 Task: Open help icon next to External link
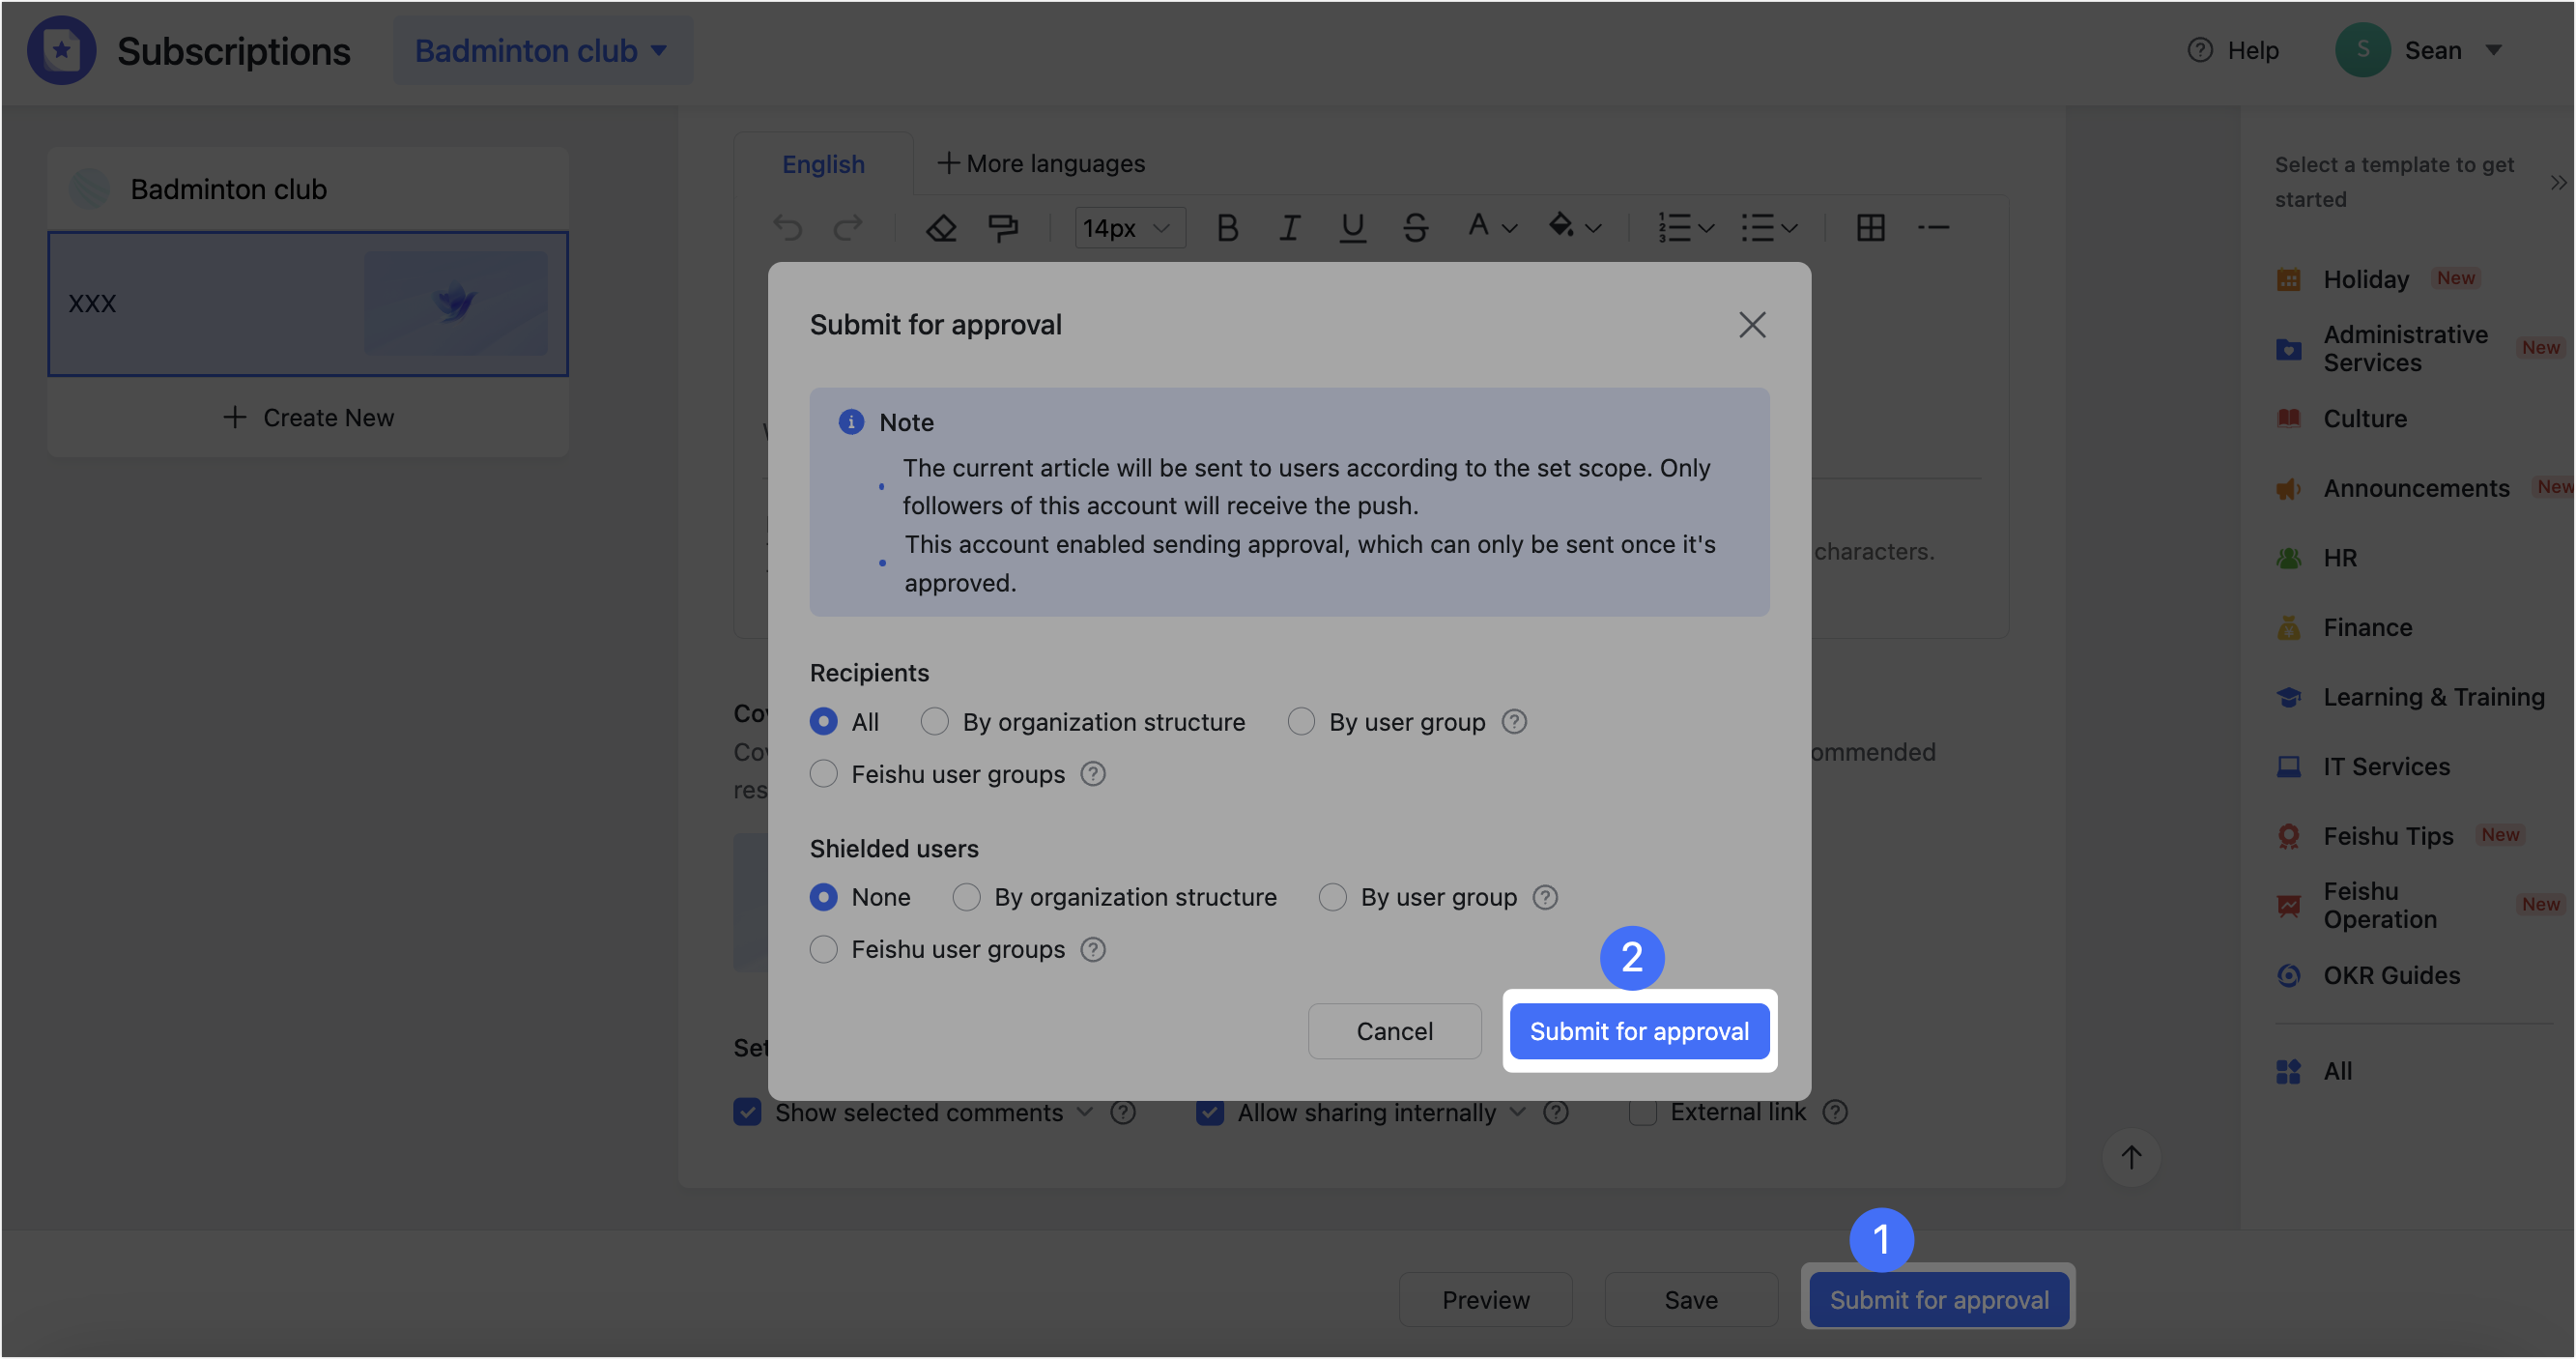click(1835, 1111)
